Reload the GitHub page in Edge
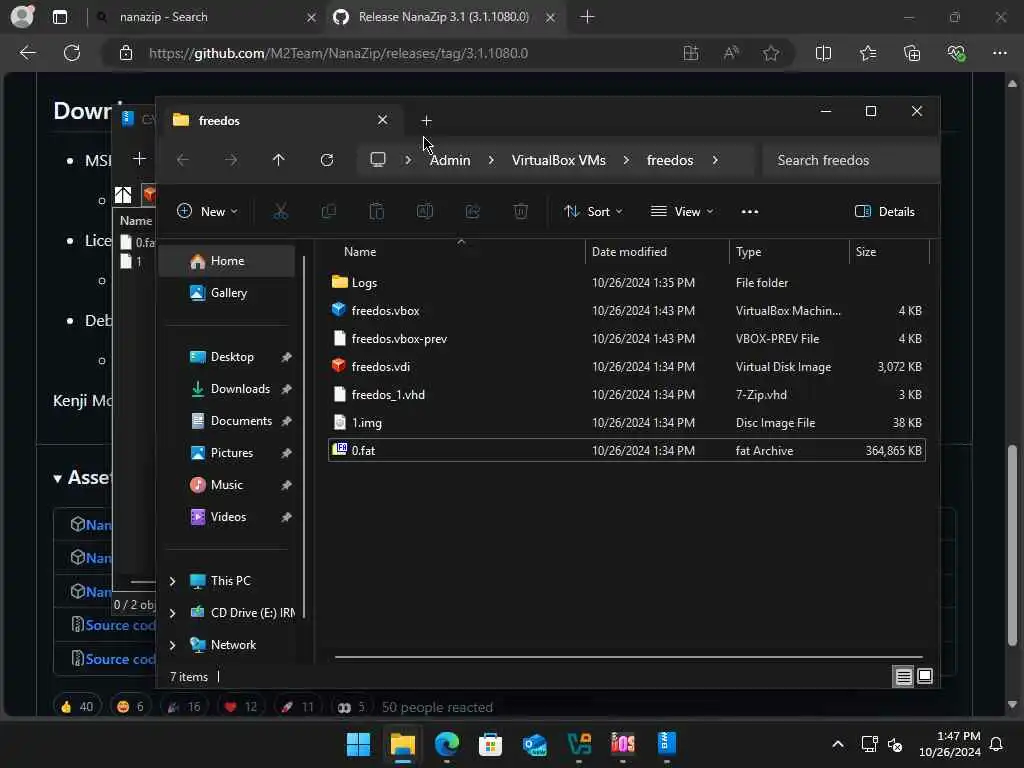The image size is (1024, 768). (72, 53)
